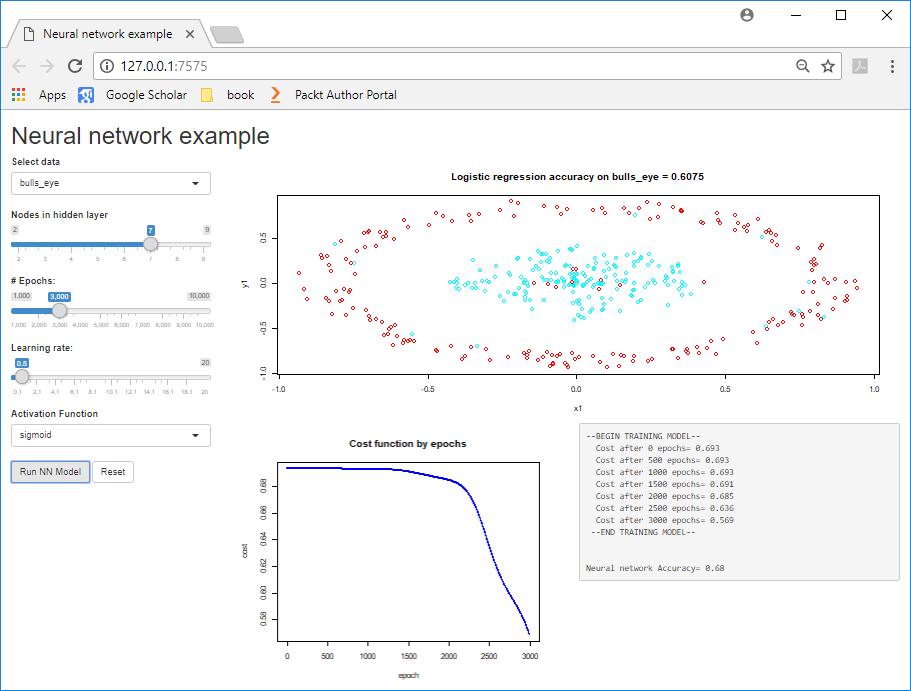Click the hidden layer nodes slider handle
The height and width of the screenshot is (691, 911).
coord(151,244)
